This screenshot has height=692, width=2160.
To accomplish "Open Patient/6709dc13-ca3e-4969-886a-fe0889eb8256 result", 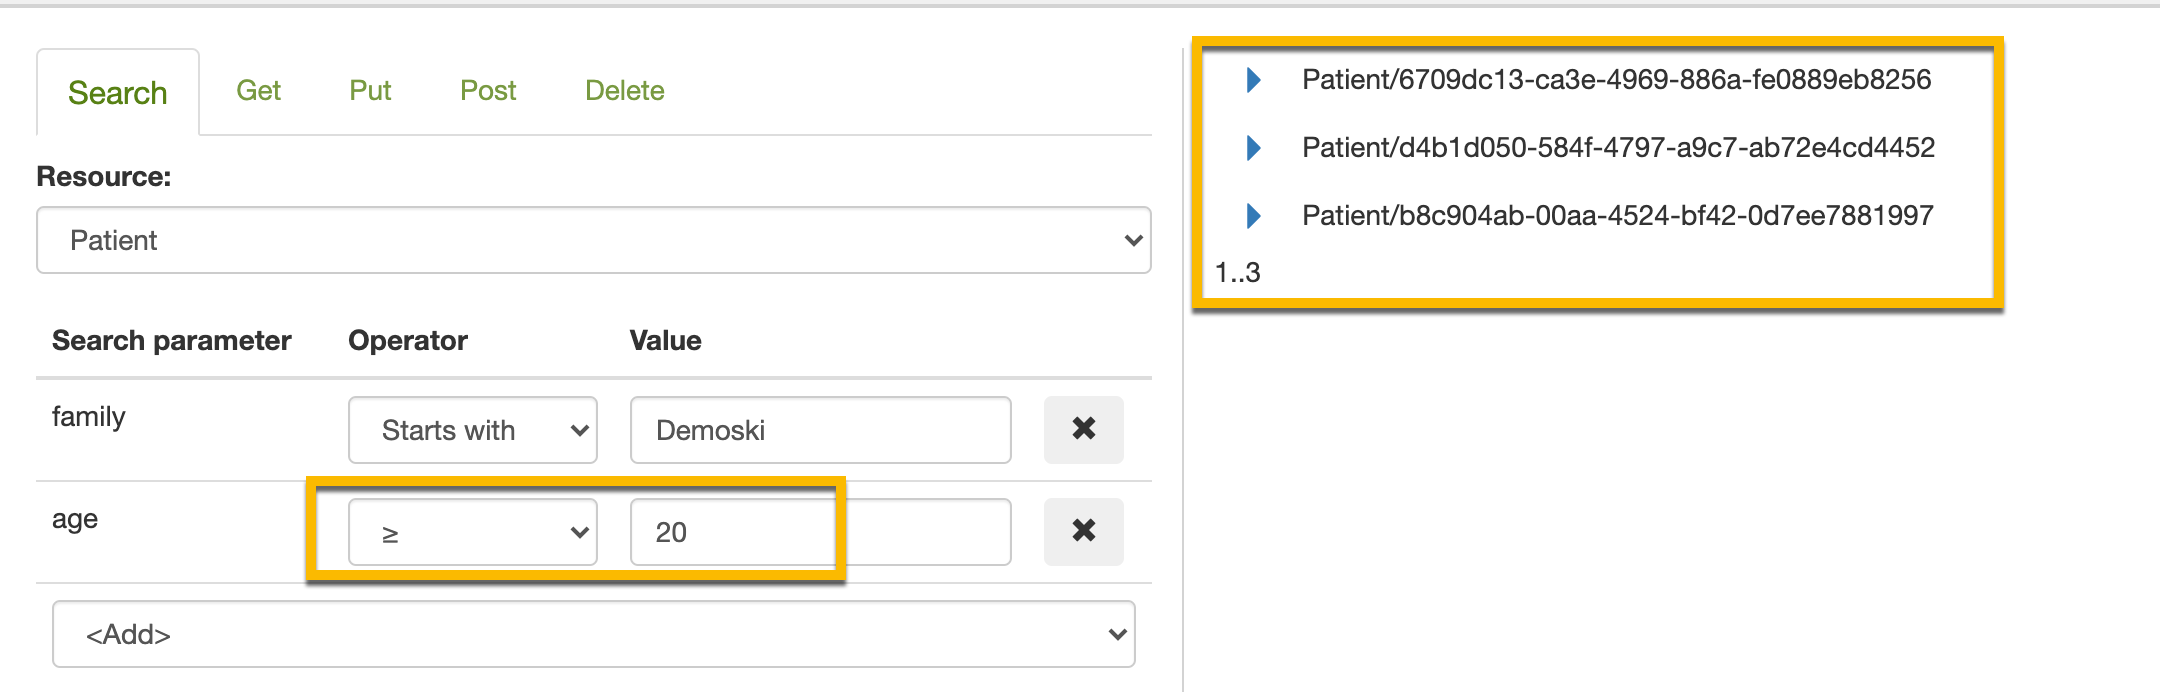I will click(x=1616, y=80).
